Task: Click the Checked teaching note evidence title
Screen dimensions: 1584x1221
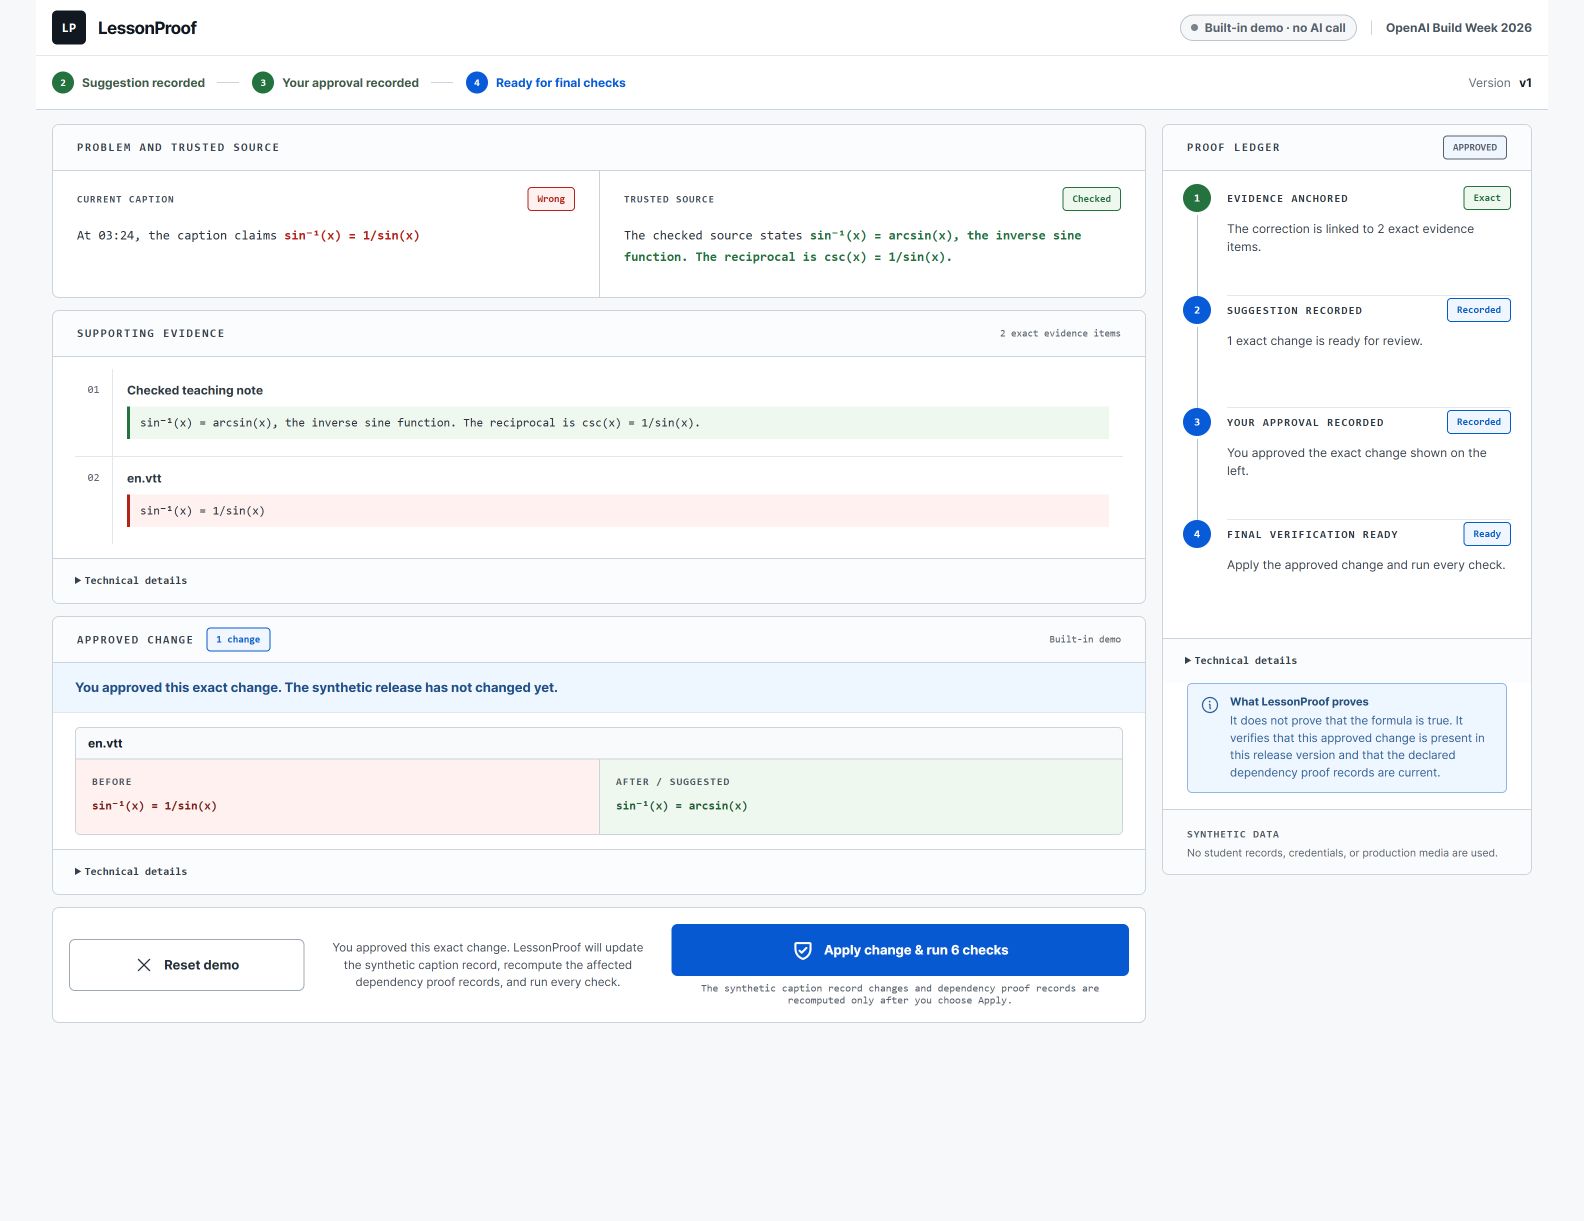Action: coord(195,391)
